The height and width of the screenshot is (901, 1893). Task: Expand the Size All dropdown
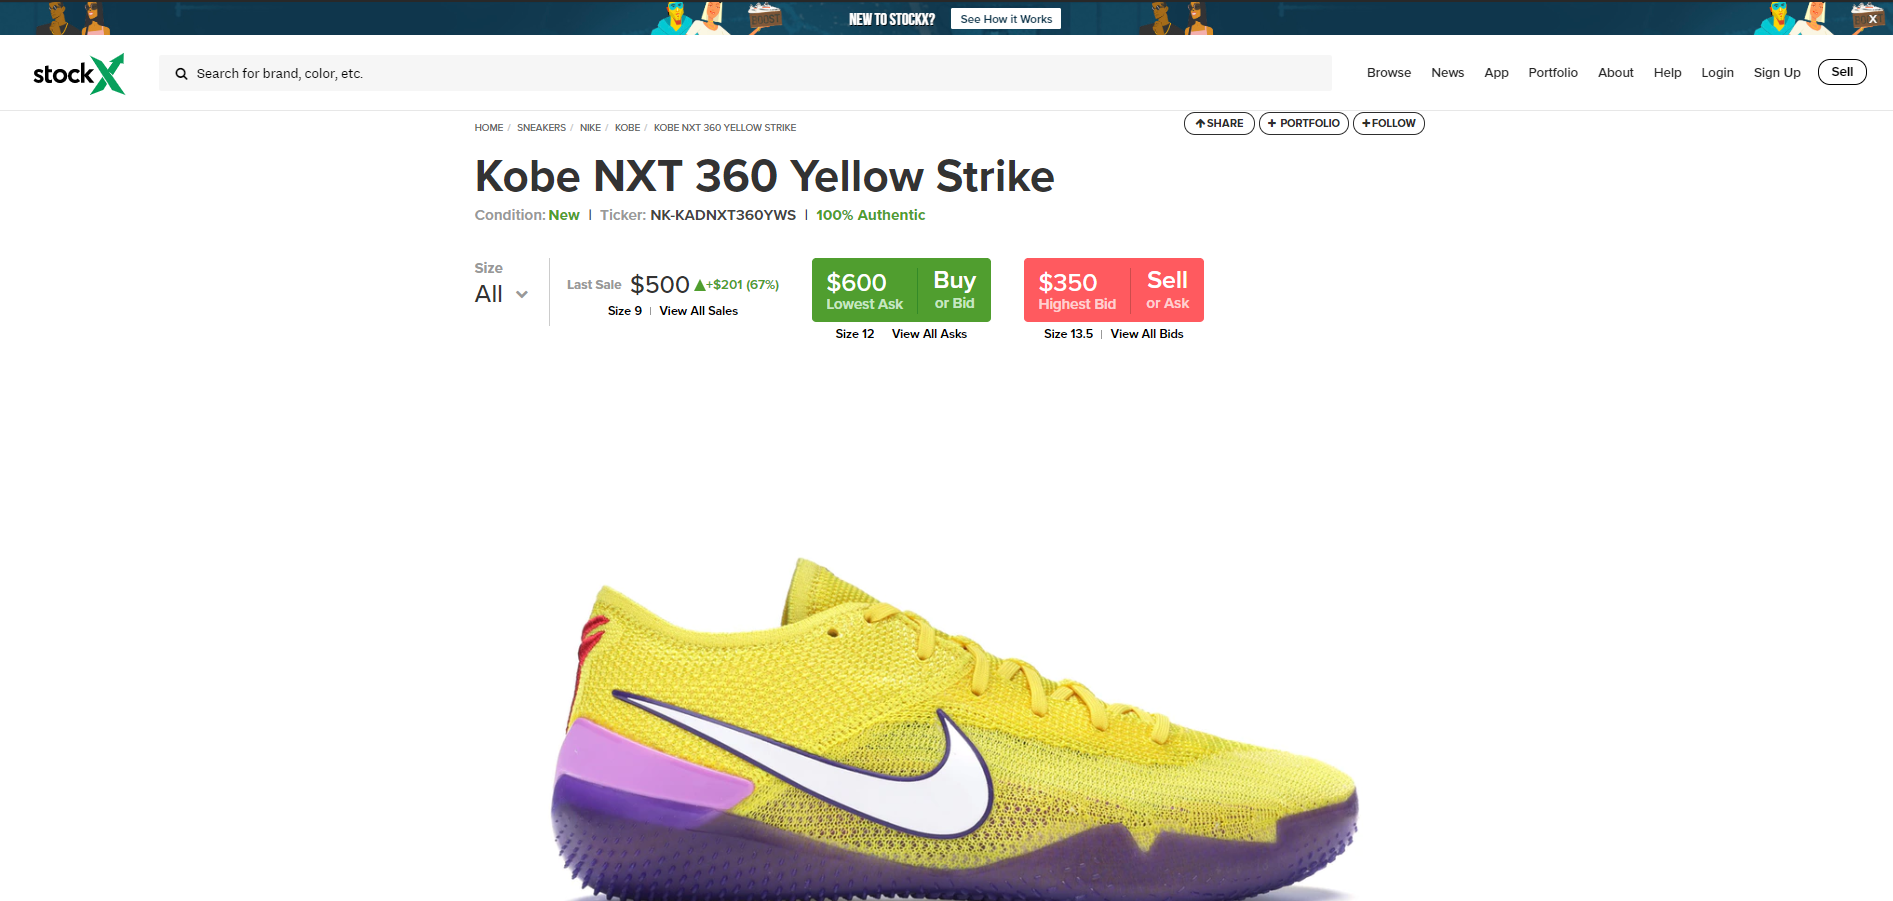501,294
